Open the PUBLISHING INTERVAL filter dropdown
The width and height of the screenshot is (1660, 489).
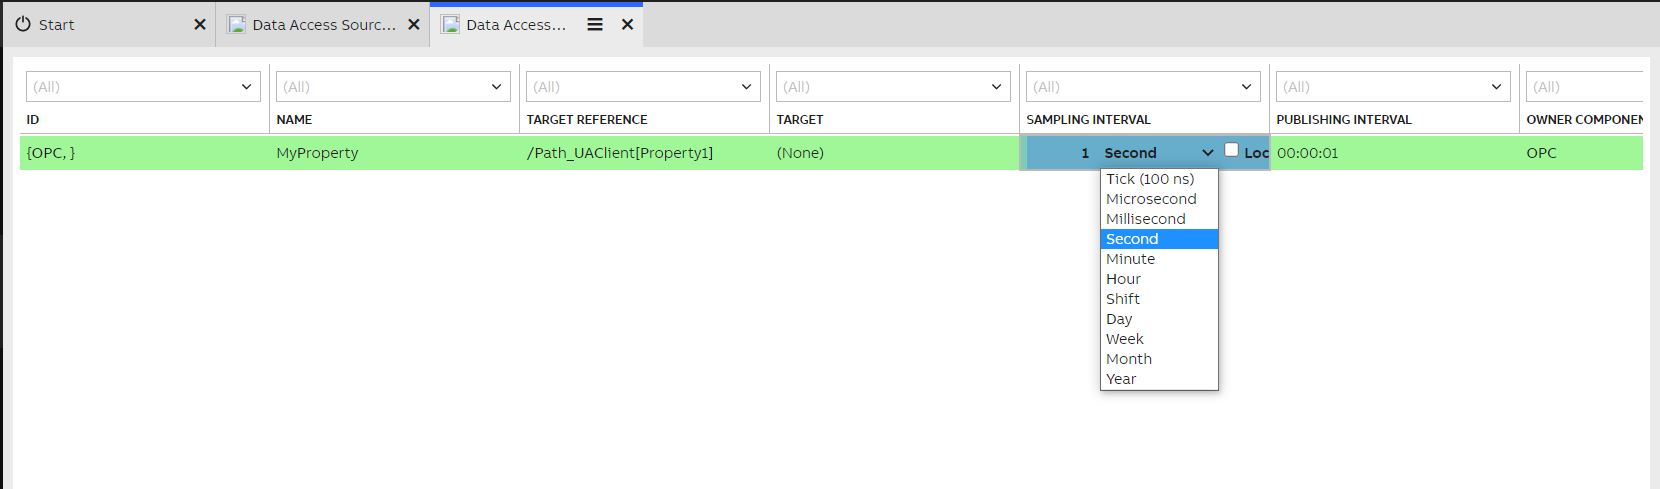click(1497, 87)
